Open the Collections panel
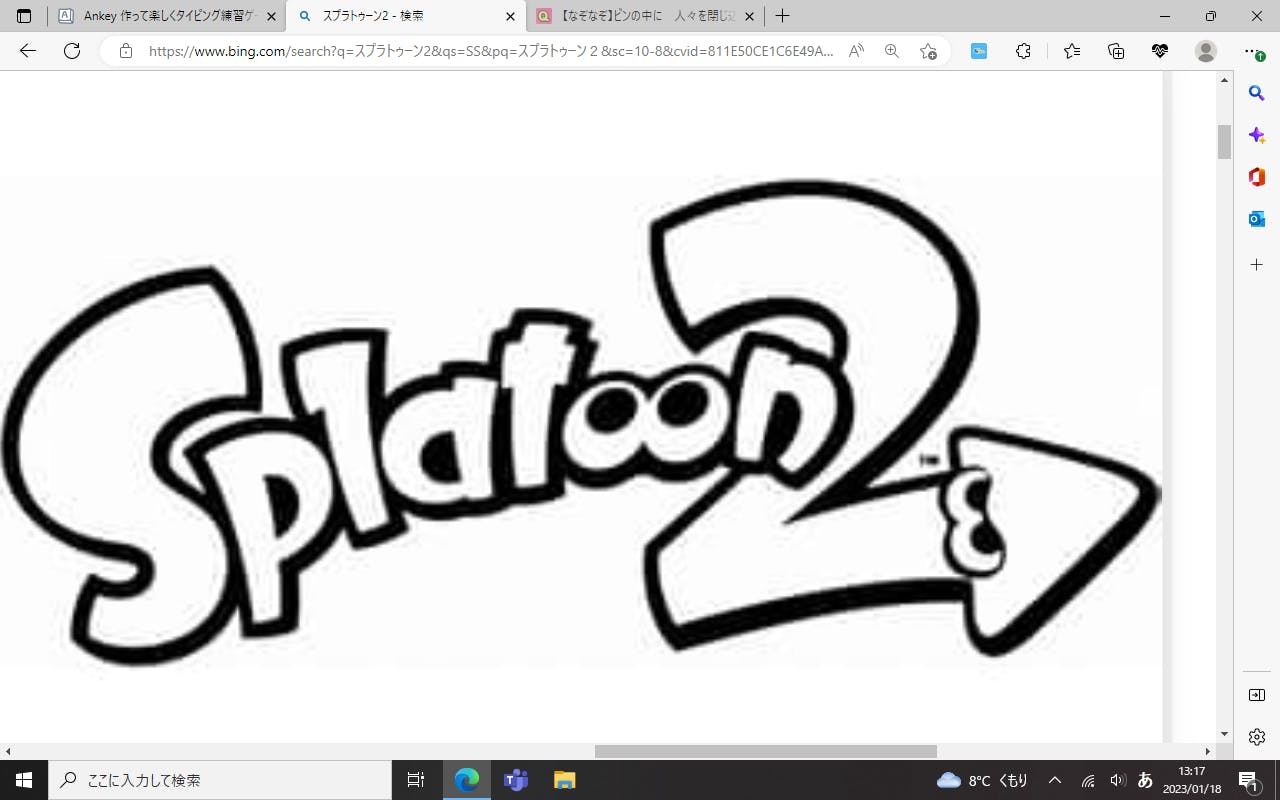Image resolution: width=1280 pixels, height=800 pixels. click(x=1116, y=51)
